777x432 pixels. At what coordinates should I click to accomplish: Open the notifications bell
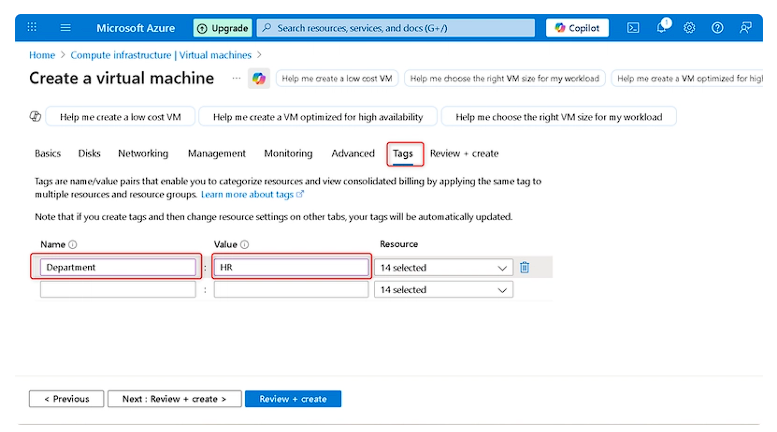(x=662, y=27)
